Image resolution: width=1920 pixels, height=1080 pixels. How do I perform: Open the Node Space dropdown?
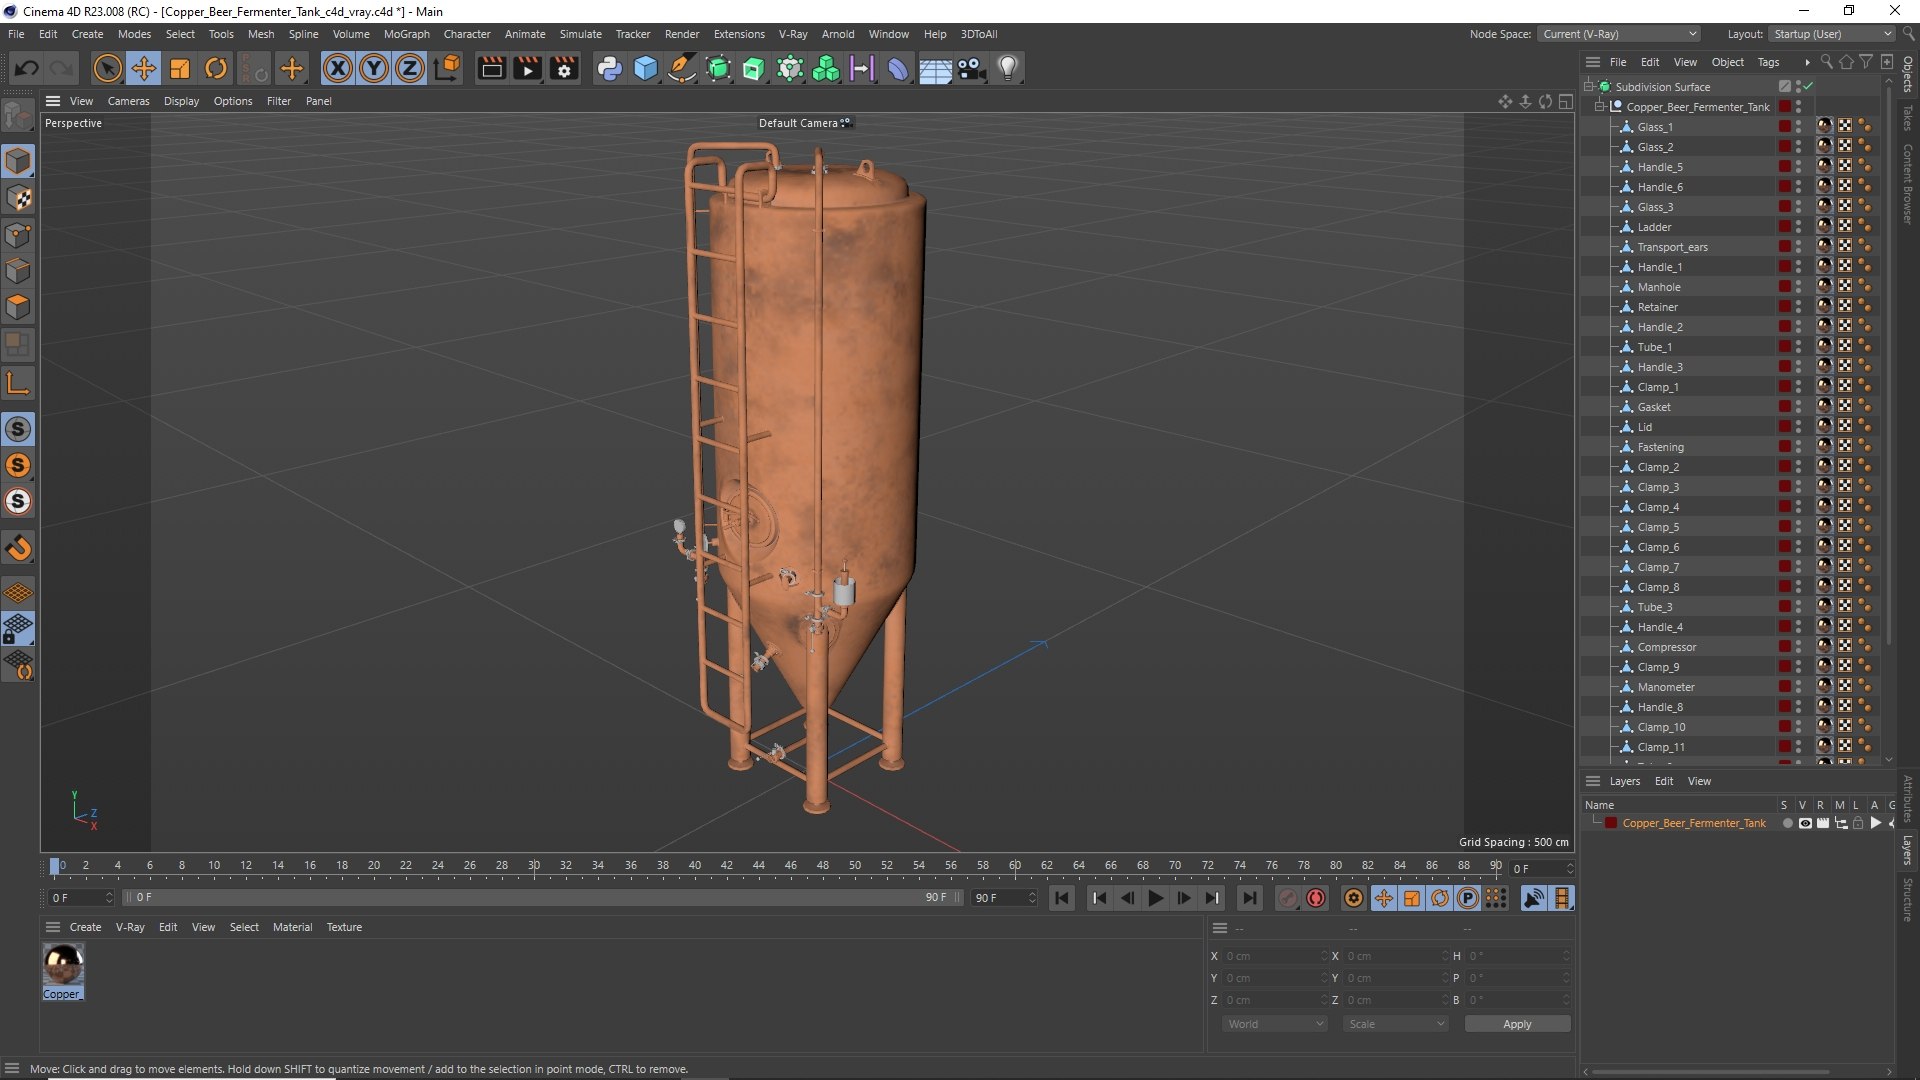1619,34
